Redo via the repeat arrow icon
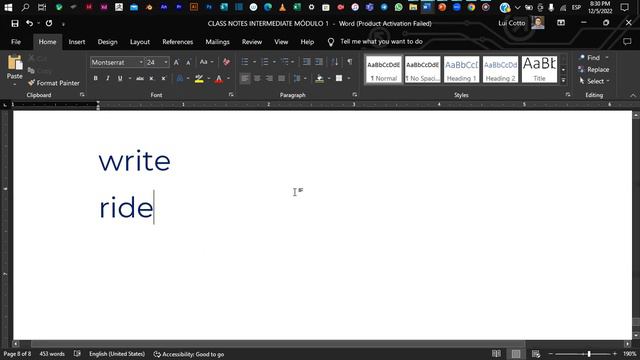The height and width of the screenshot is (360, 640). coord(49,23)
